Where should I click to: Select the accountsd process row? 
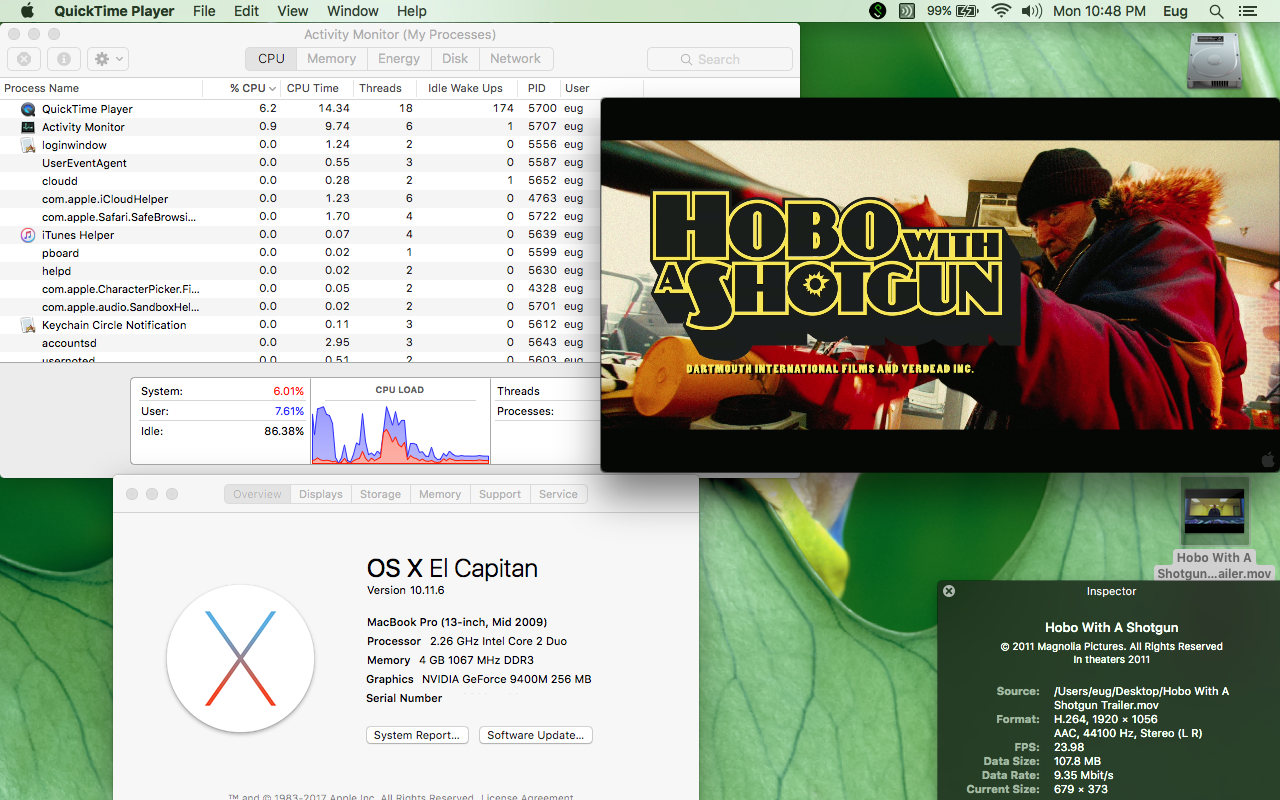(300, 343)
